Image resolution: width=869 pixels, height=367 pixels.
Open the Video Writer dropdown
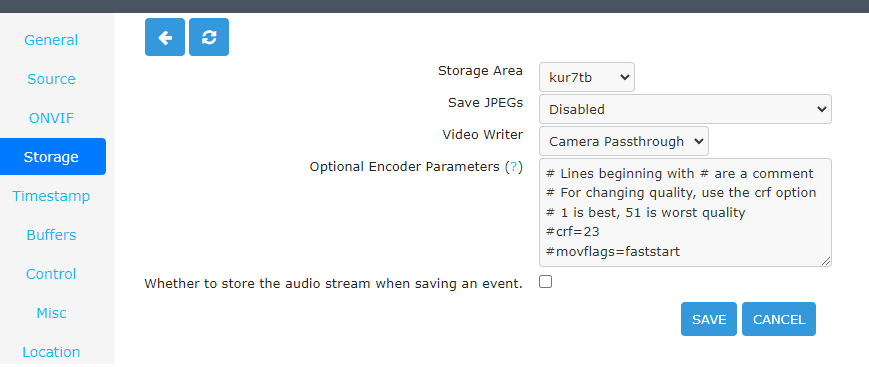[x=623, y=141]
